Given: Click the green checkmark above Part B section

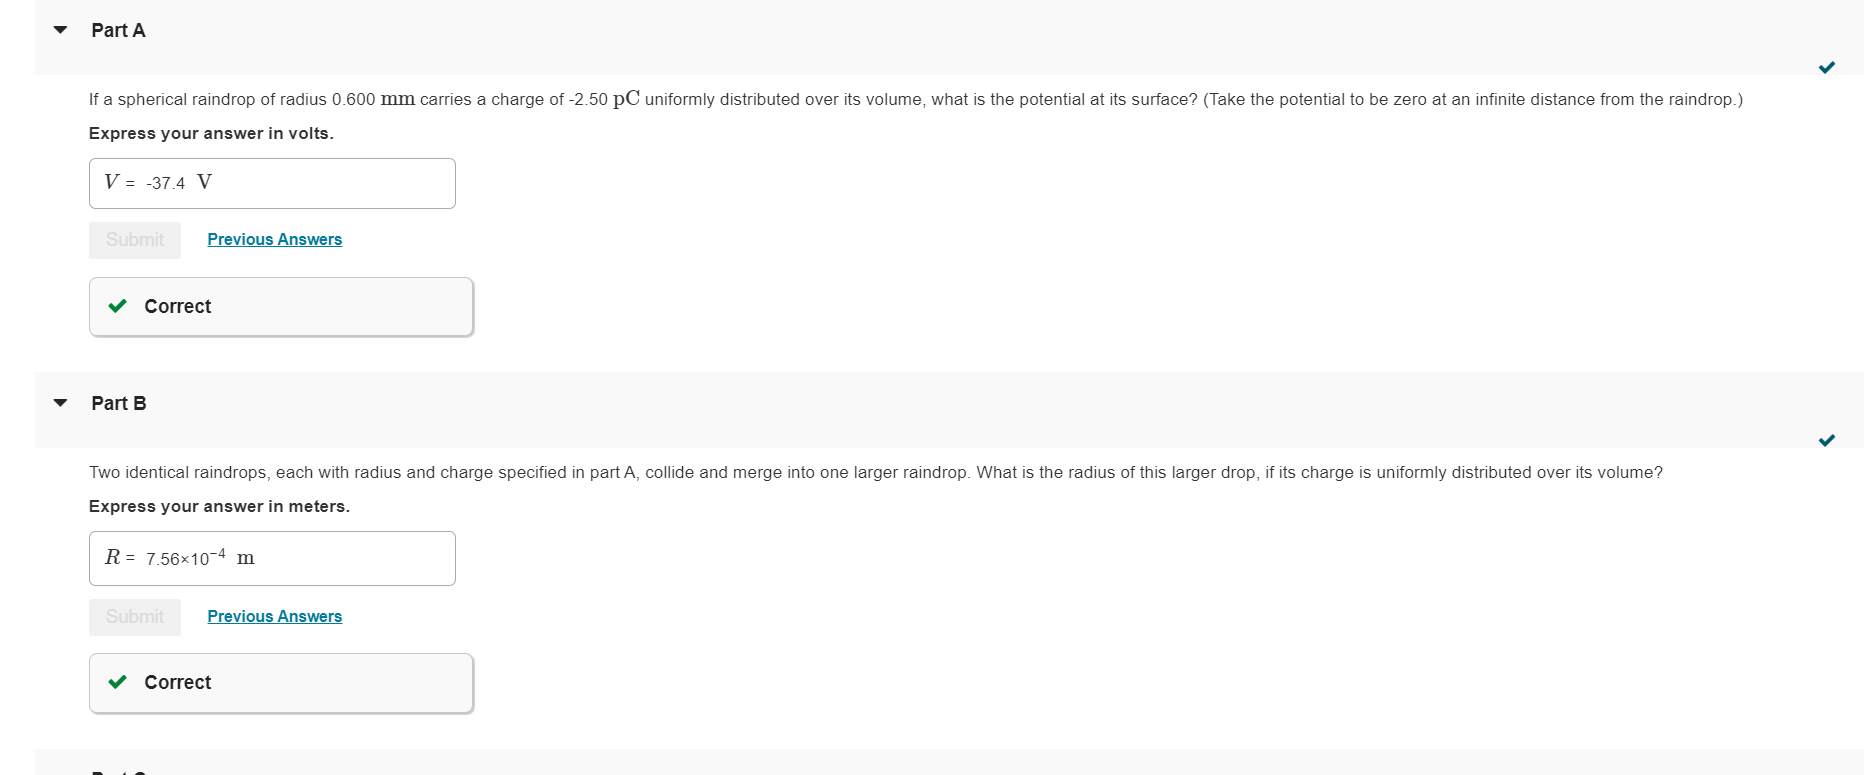Looking at the screenshot, I should coord(1827,440).
